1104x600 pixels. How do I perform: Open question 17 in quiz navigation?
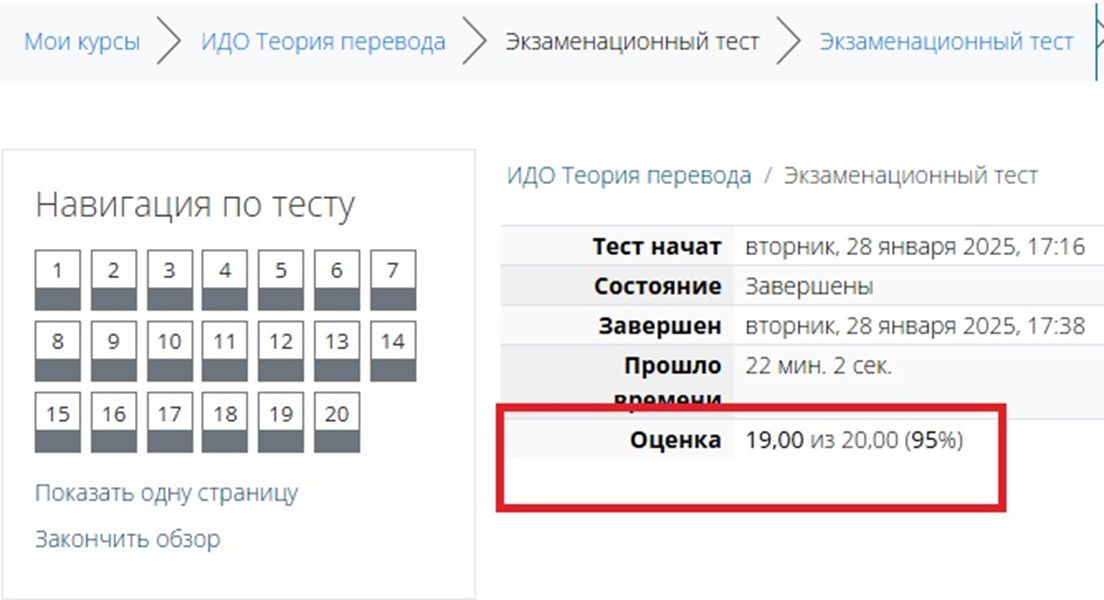click(x=170, y=423)
